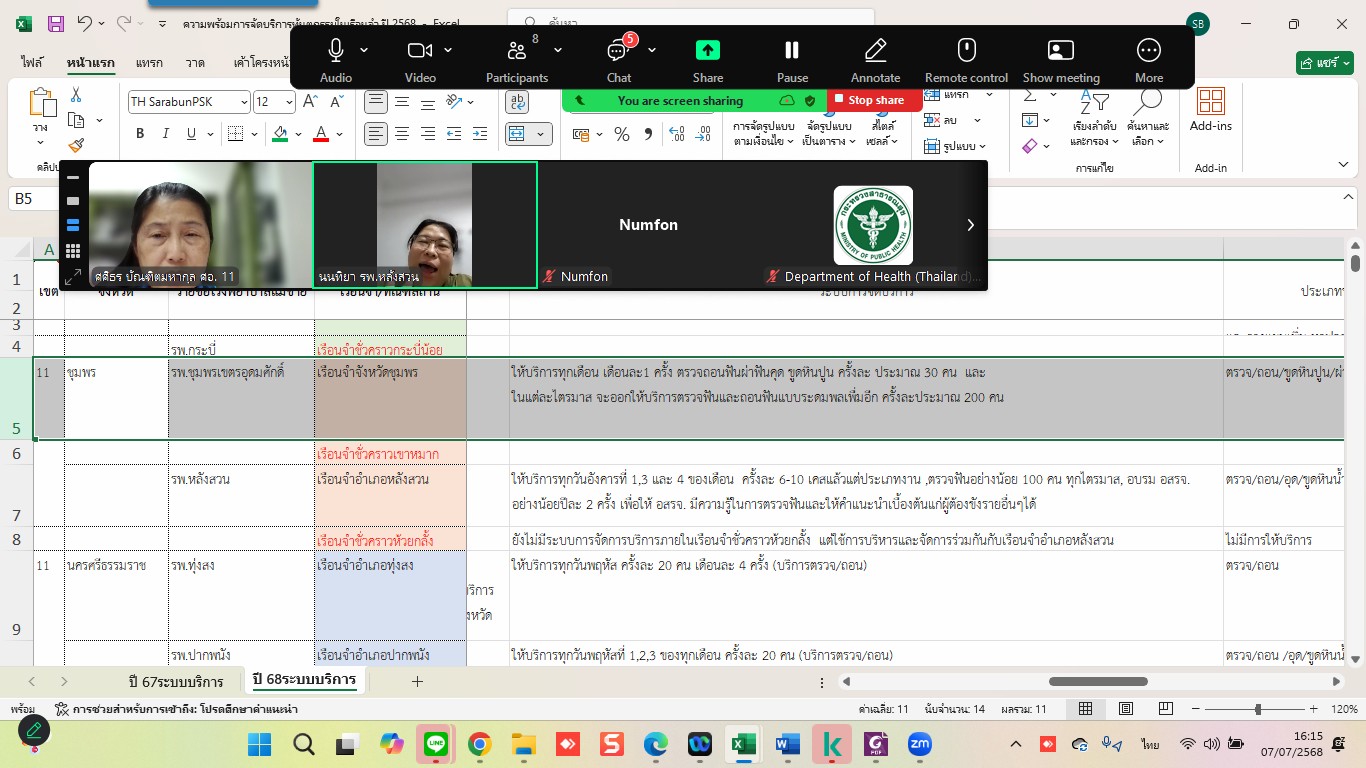1366x768 pixels.
Task: Open the แทรก ribbon tab
Action: [x=149, y=62]
